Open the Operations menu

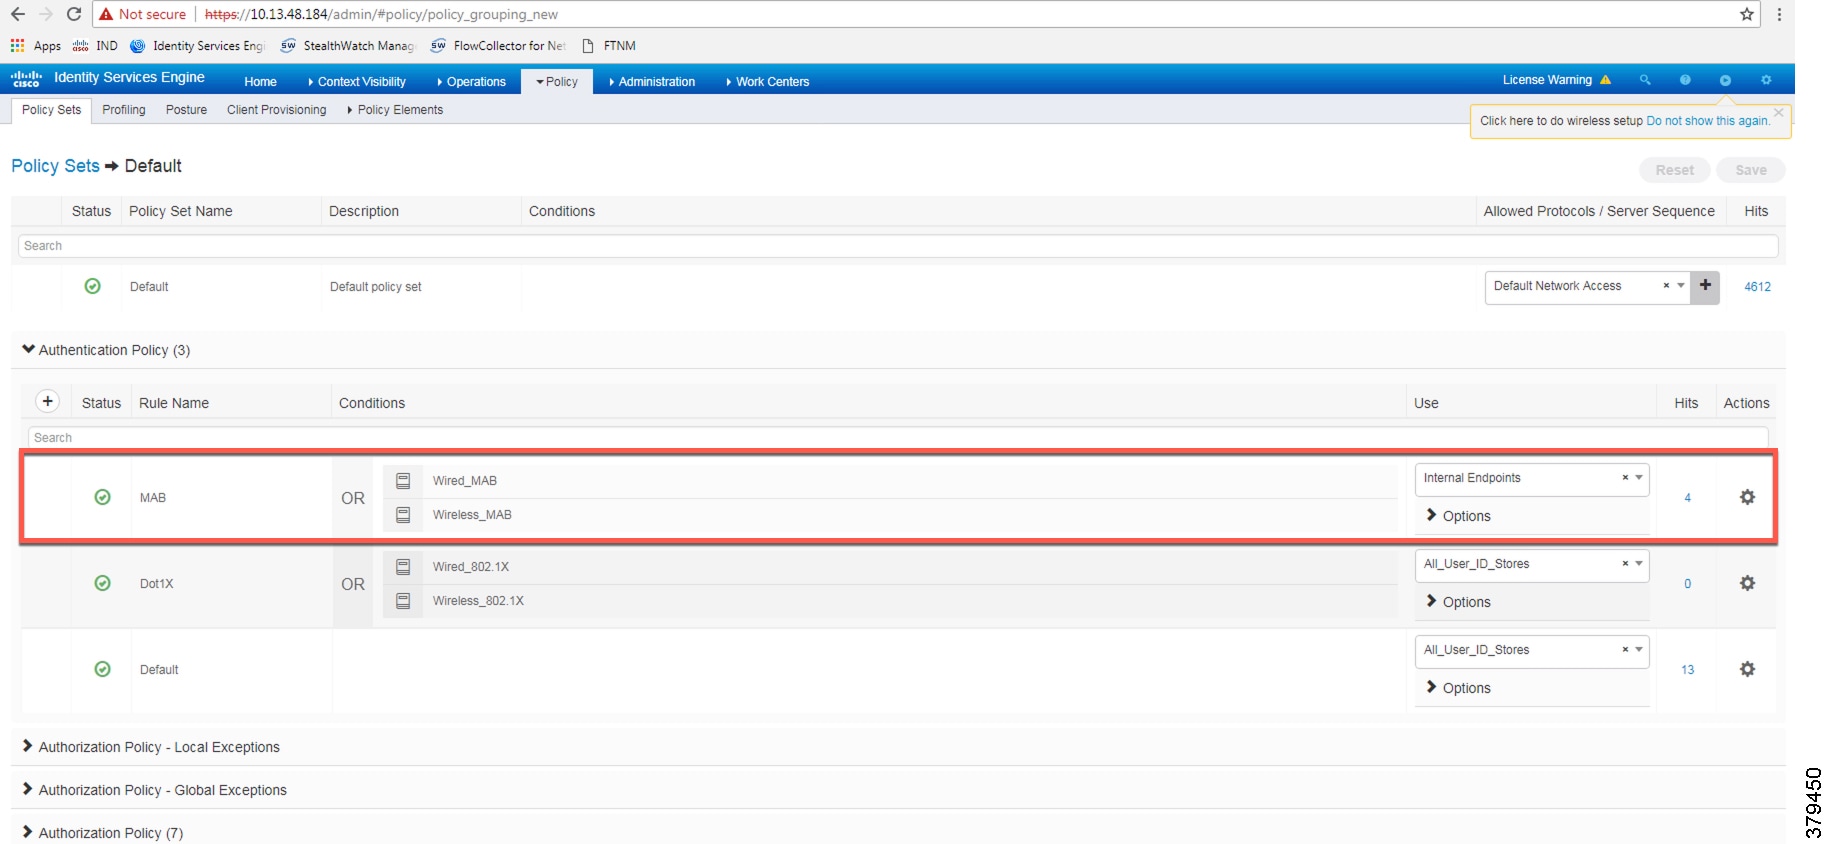[x=471, y=82]
